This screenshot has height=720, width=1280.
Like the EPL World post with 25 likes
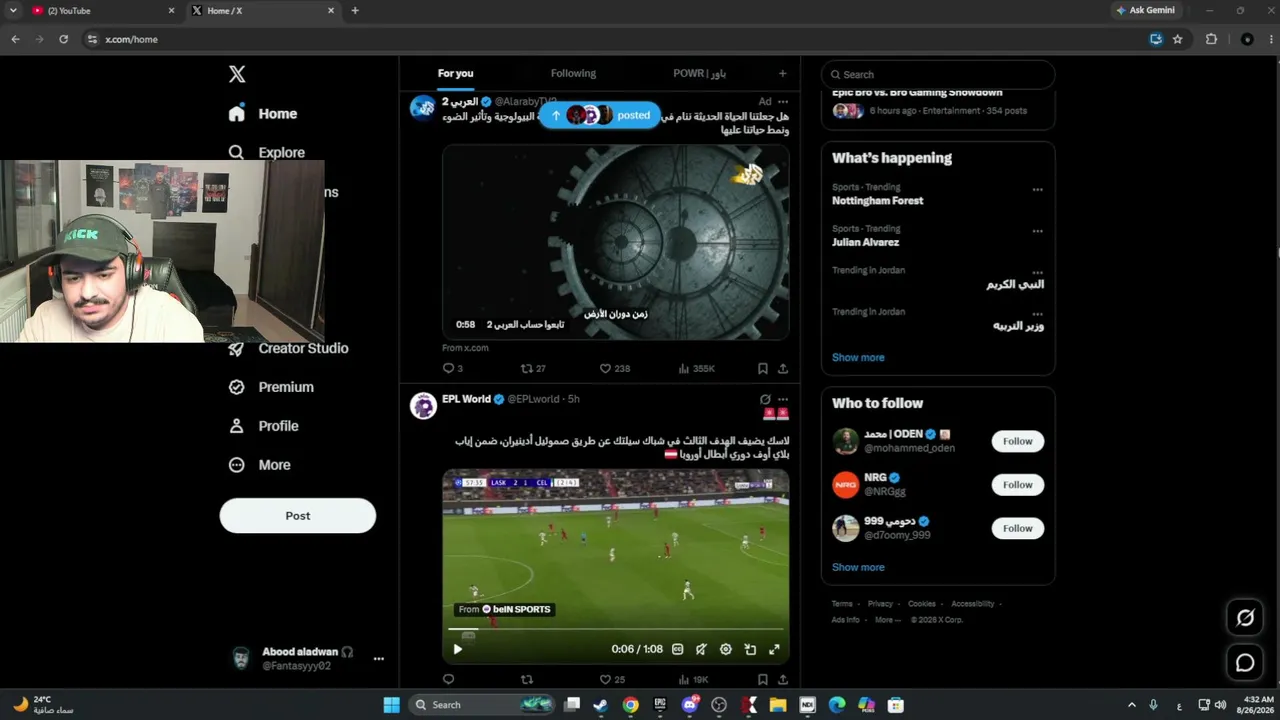(611, 679)
